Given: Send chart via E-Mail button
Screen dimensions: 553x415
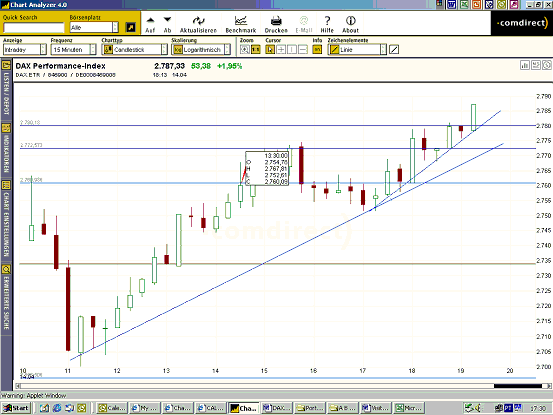Looking at the screenshot, I should click(304, 24).
